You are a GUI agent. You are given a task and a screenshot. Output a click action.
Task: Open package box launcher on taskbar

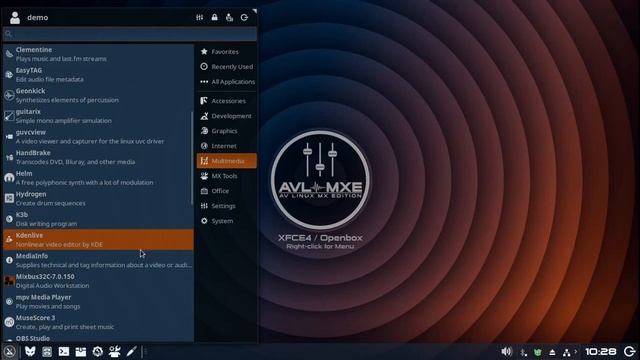pos(81,351)
